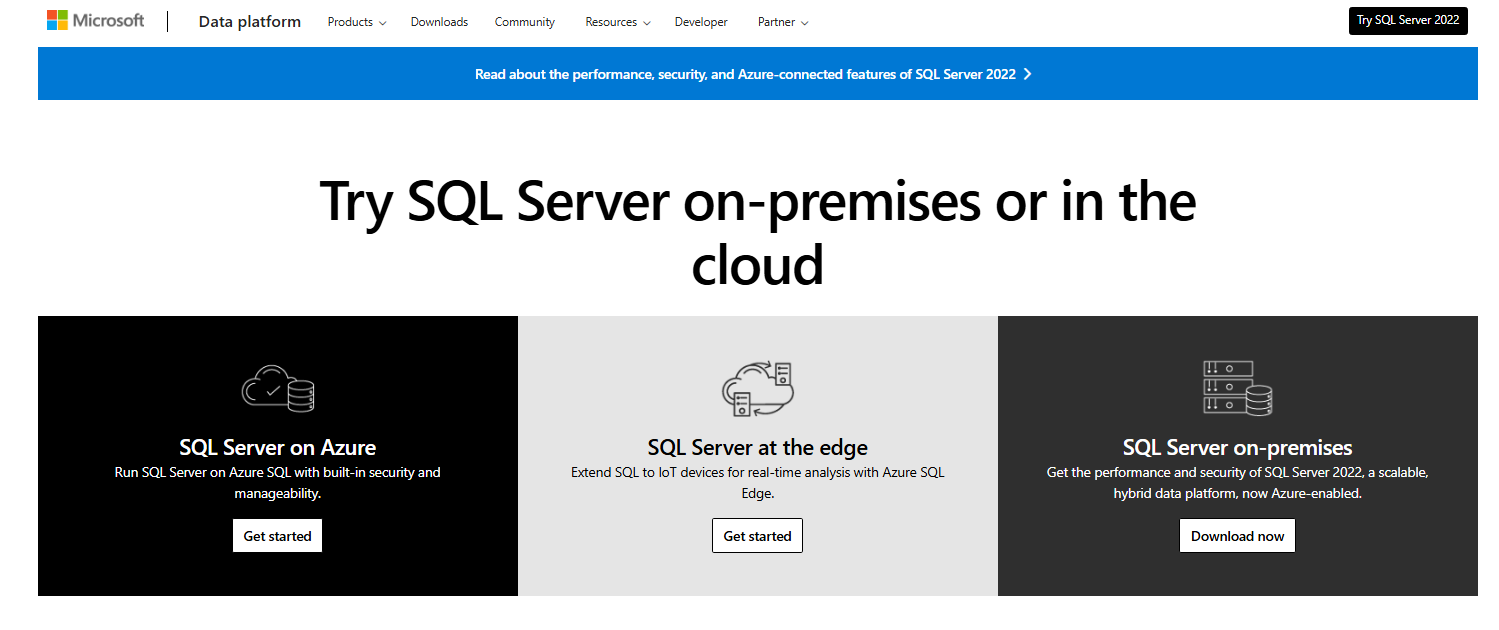Click the SQL Server at the edge icon

pos(757,389)
